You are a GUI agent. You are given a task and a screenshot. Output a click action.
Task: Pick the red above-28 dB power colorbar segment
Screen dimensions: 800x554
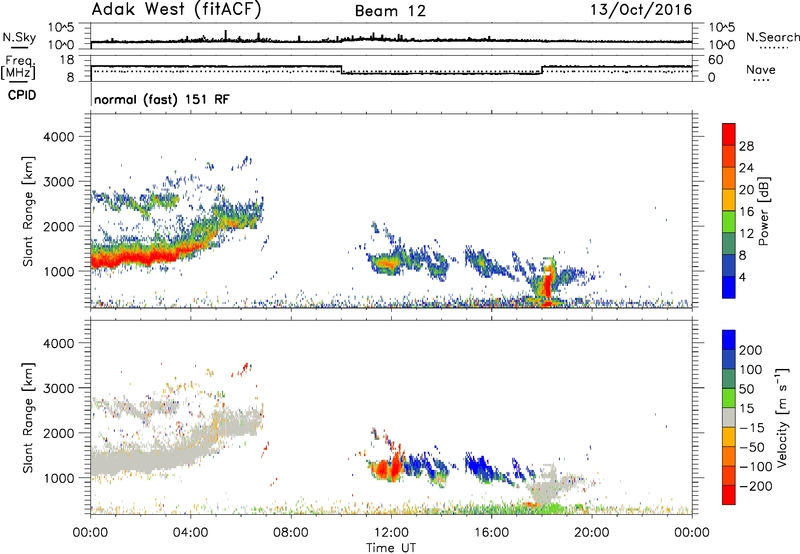(x=729, y=134)
